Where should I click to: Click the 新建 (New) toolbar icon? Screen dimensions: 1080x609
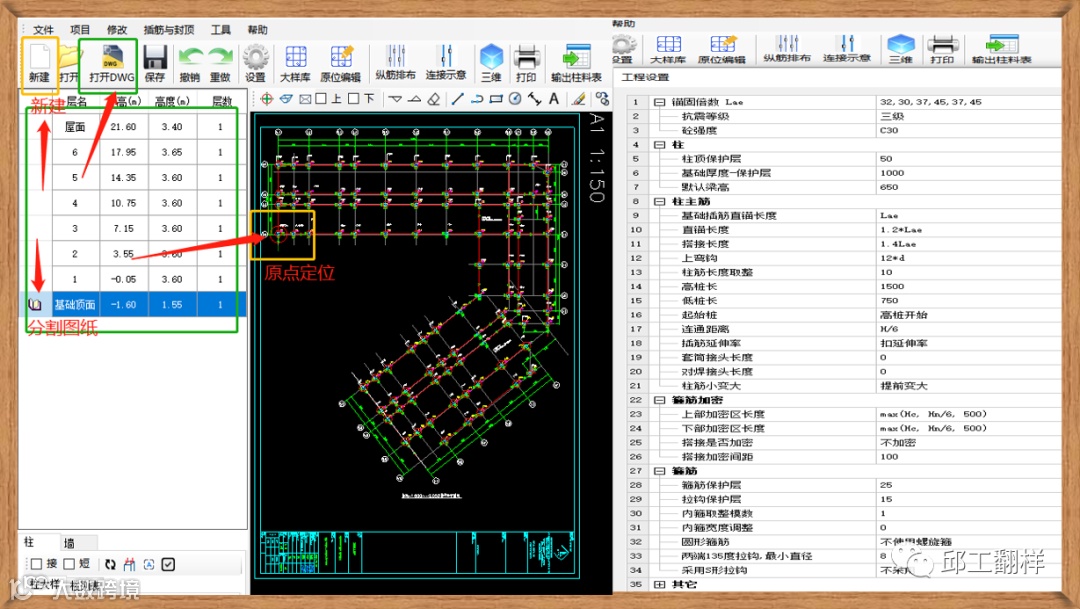tap(39, 63)
